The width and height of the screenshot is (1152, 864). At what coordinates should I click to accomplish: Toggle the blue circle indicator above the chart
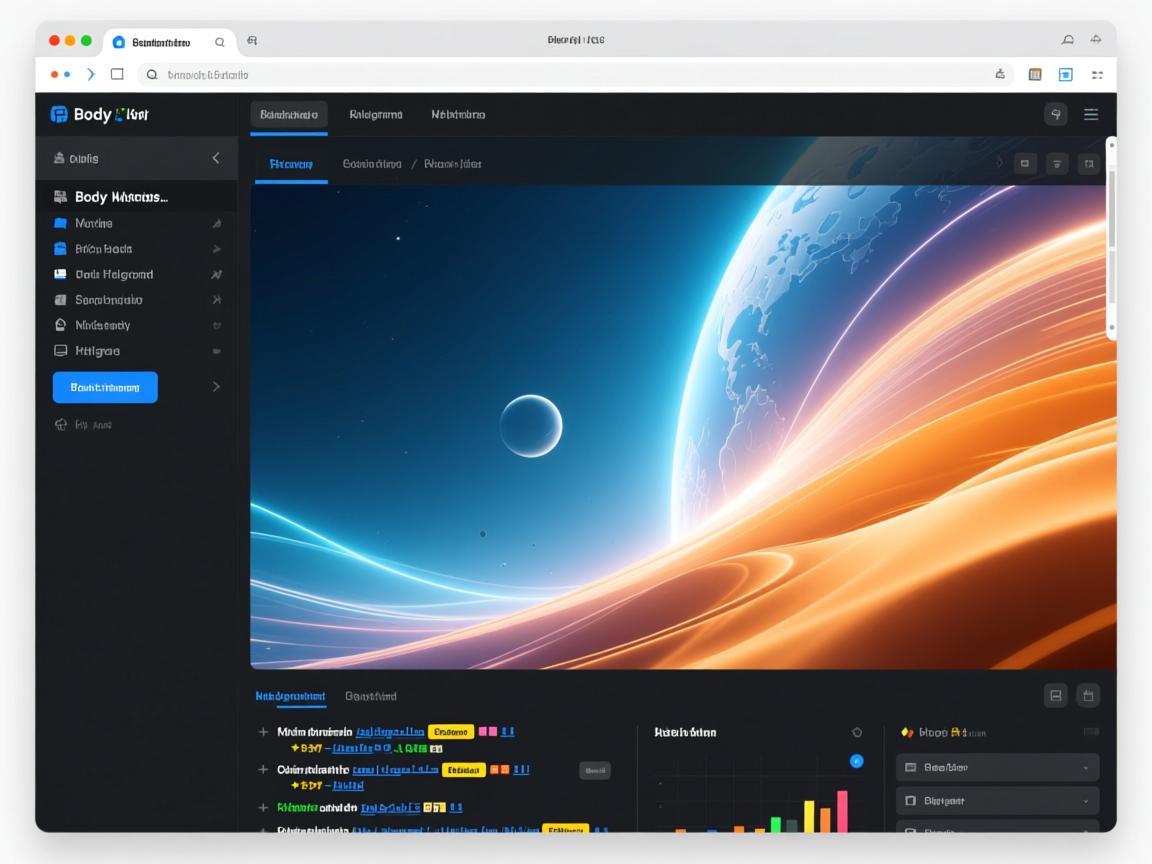coord(856,761)
